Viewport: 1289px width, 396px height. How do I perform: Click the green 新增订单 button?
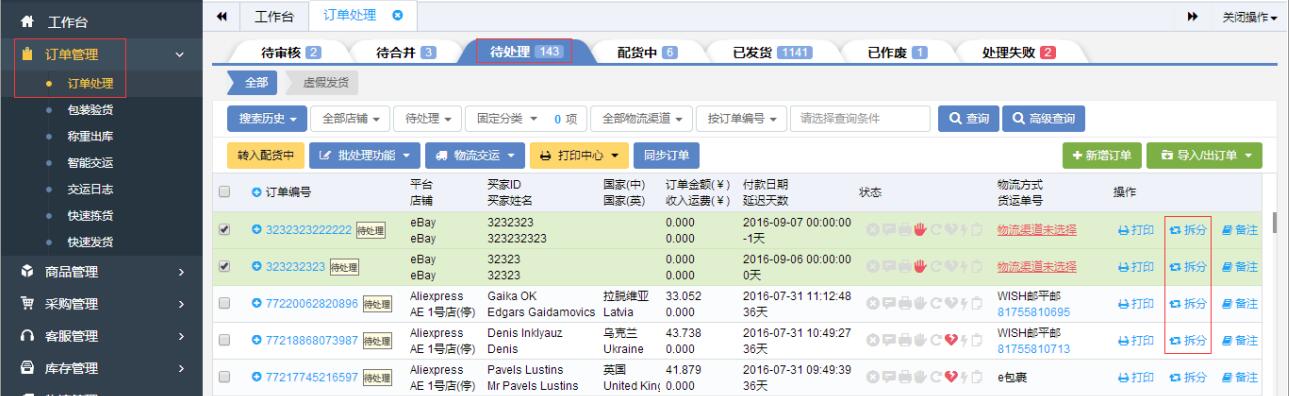click(1103, 156)
